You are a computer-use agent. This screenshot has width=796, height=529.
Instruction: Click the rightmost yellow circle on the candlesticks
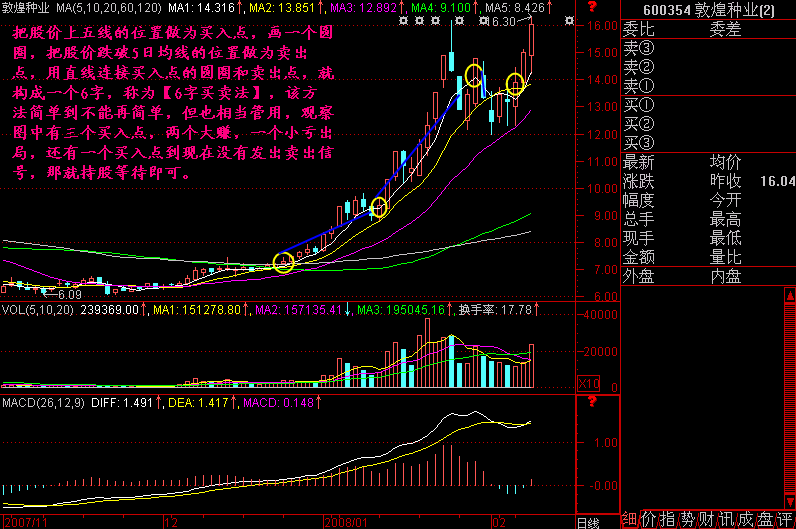click(515, 84)
